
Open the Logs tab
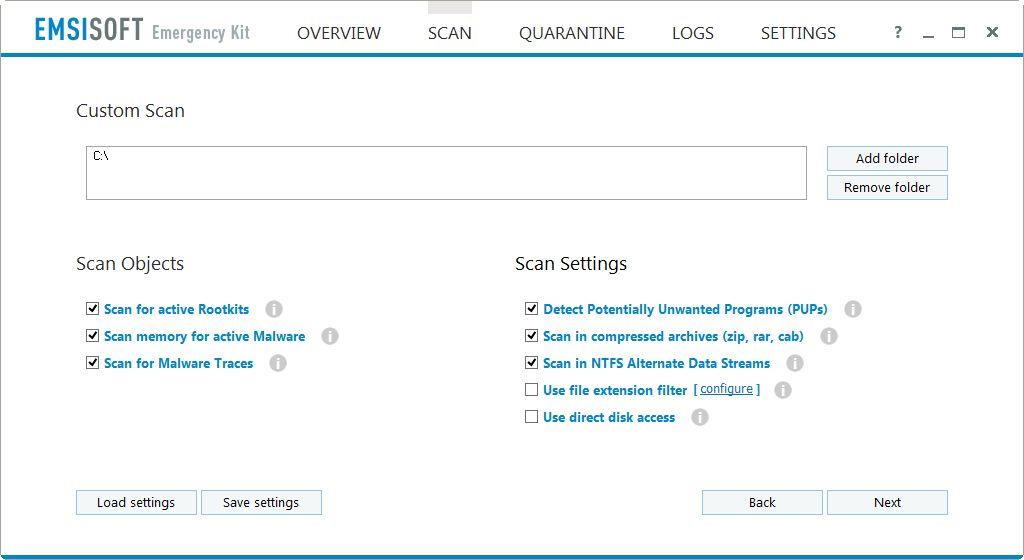pos(692,33)
